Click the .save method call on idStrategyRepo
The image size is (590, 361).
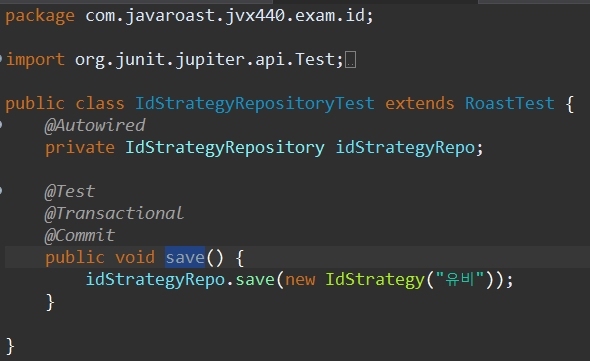(x=255, y=280)
